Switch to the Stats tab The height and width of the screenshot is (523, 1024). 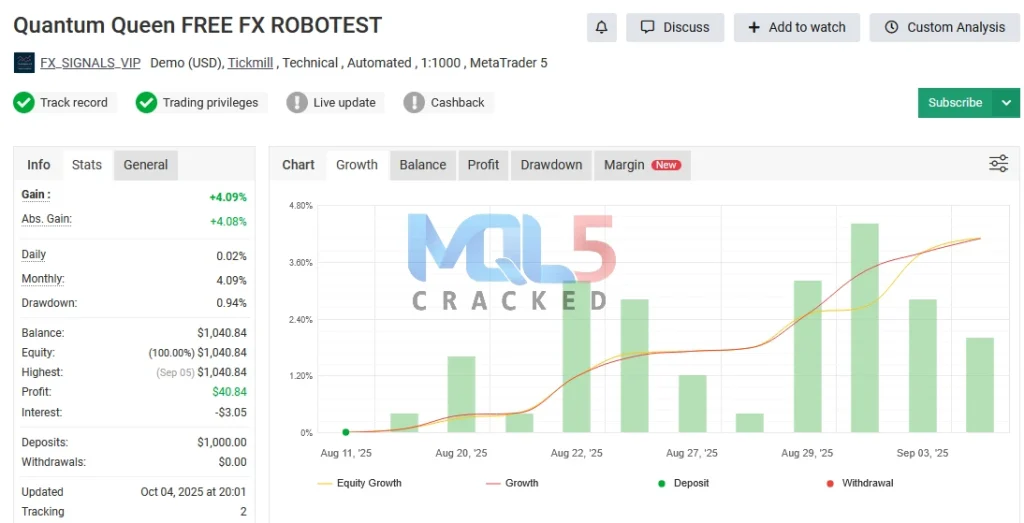coord(87,165)
